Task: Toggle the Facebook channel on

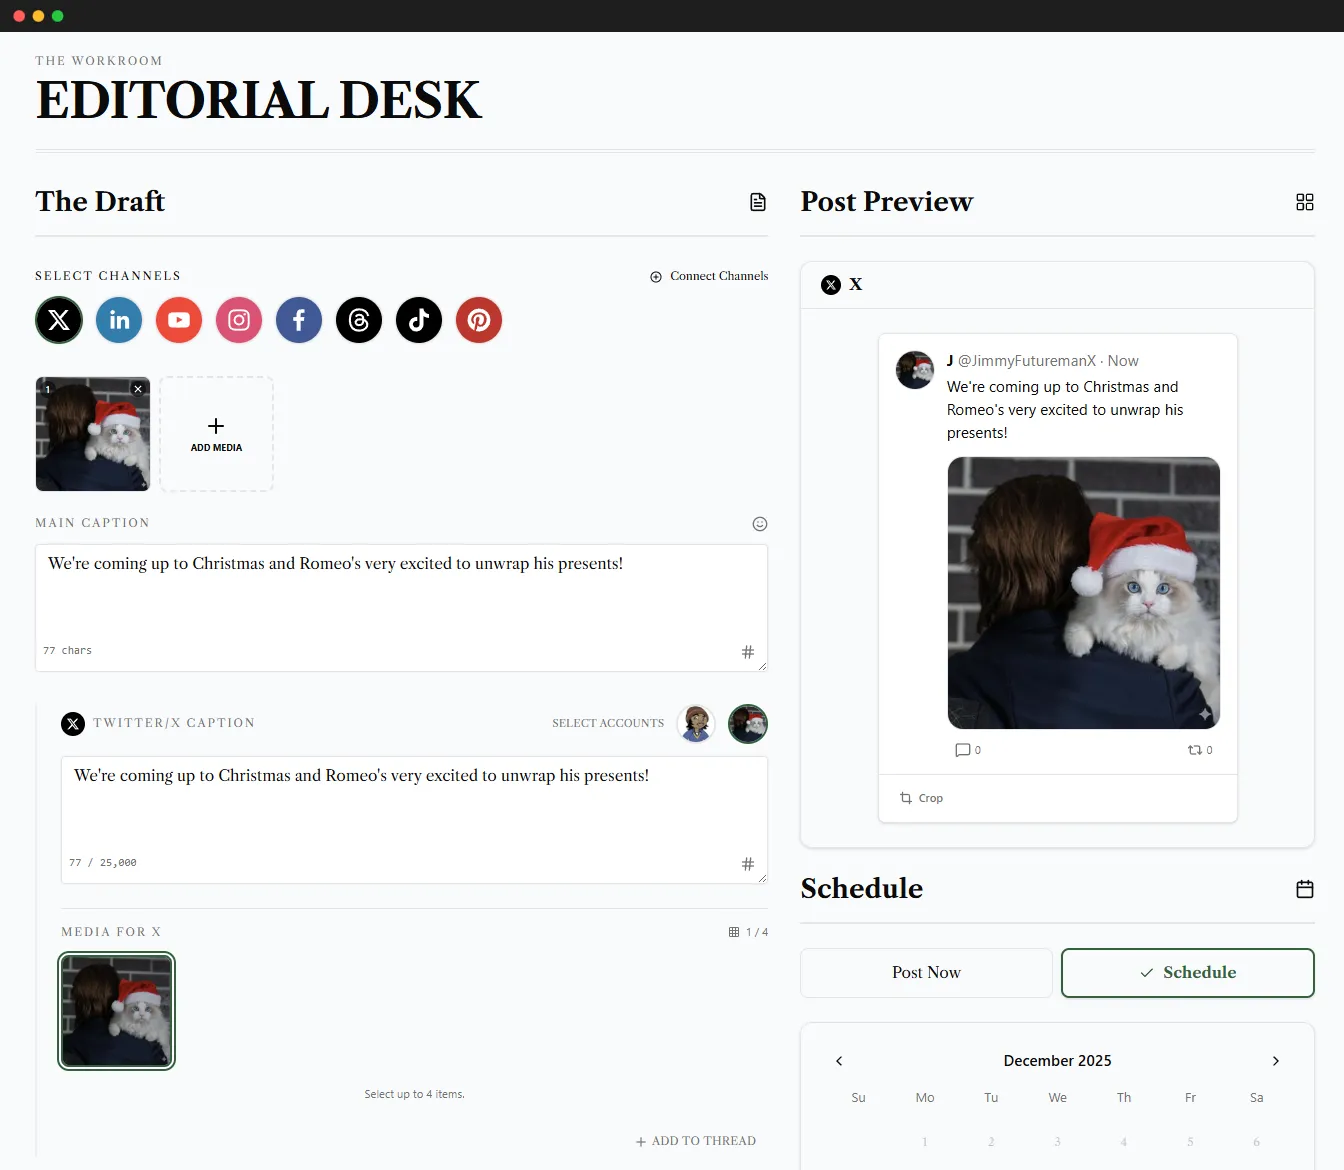Action: (x=298, y=320)
